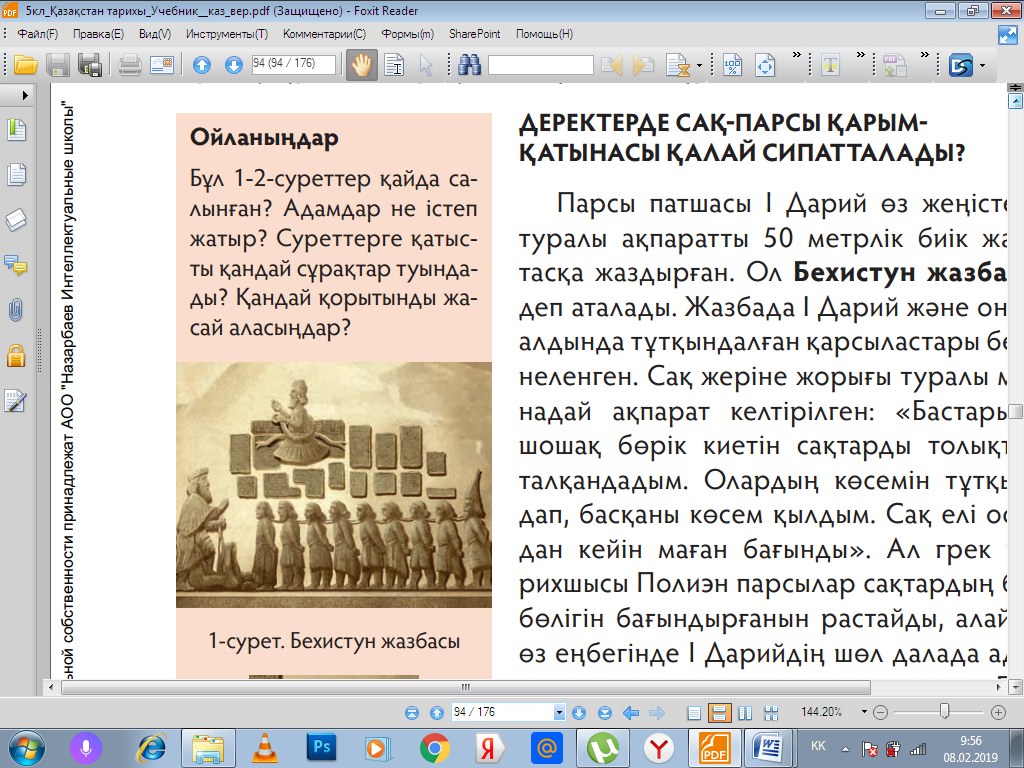Click the Previous View blue left arrow
The width and height of the screenshot is (1024, 768).
click(630, 712)
